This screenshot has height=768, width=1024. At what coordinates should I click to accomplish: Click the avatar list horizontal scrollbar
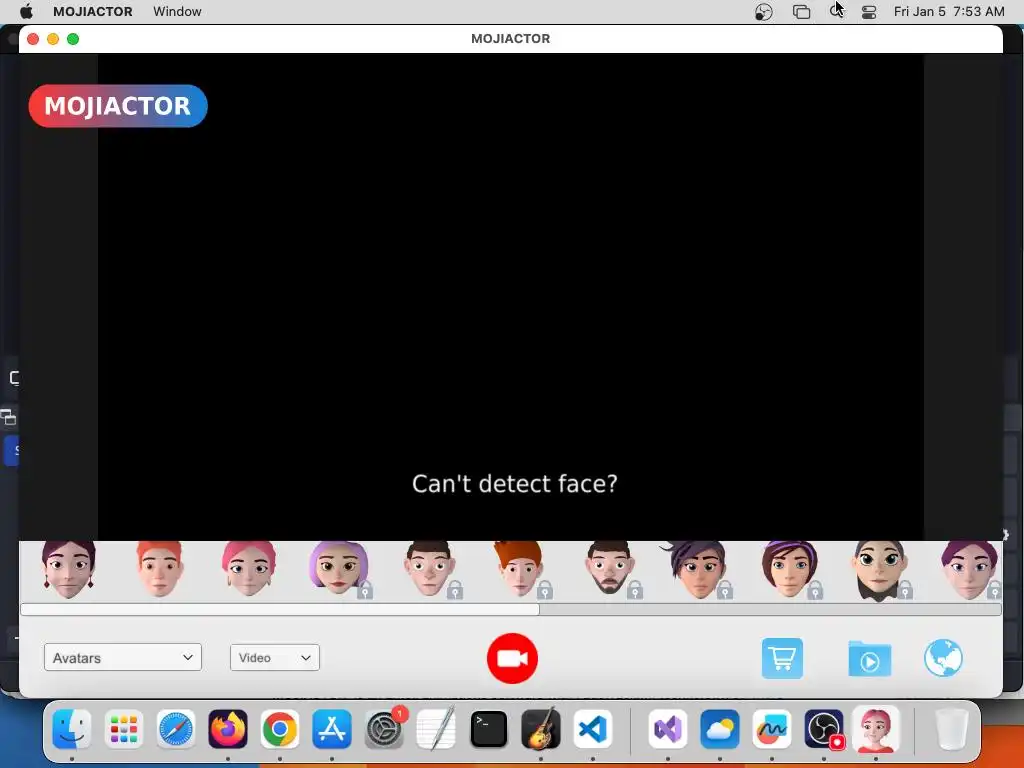click(x=511, y=609)
